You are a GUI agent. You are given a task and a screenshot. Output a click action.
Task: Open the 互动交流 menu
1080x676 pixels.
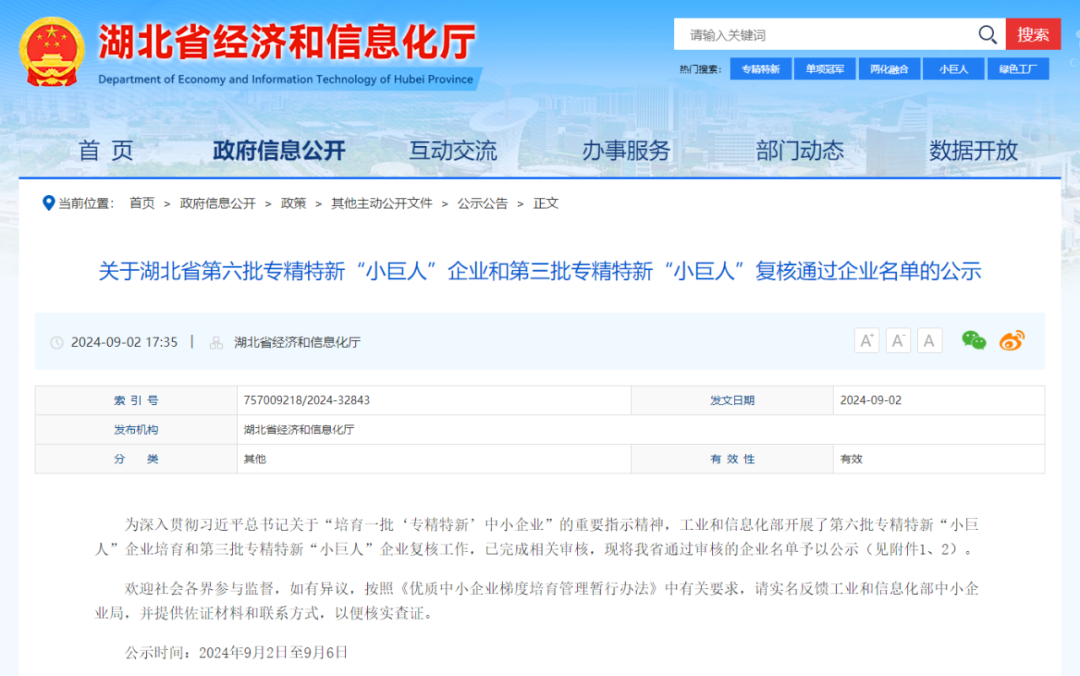[x=452, y=150]
